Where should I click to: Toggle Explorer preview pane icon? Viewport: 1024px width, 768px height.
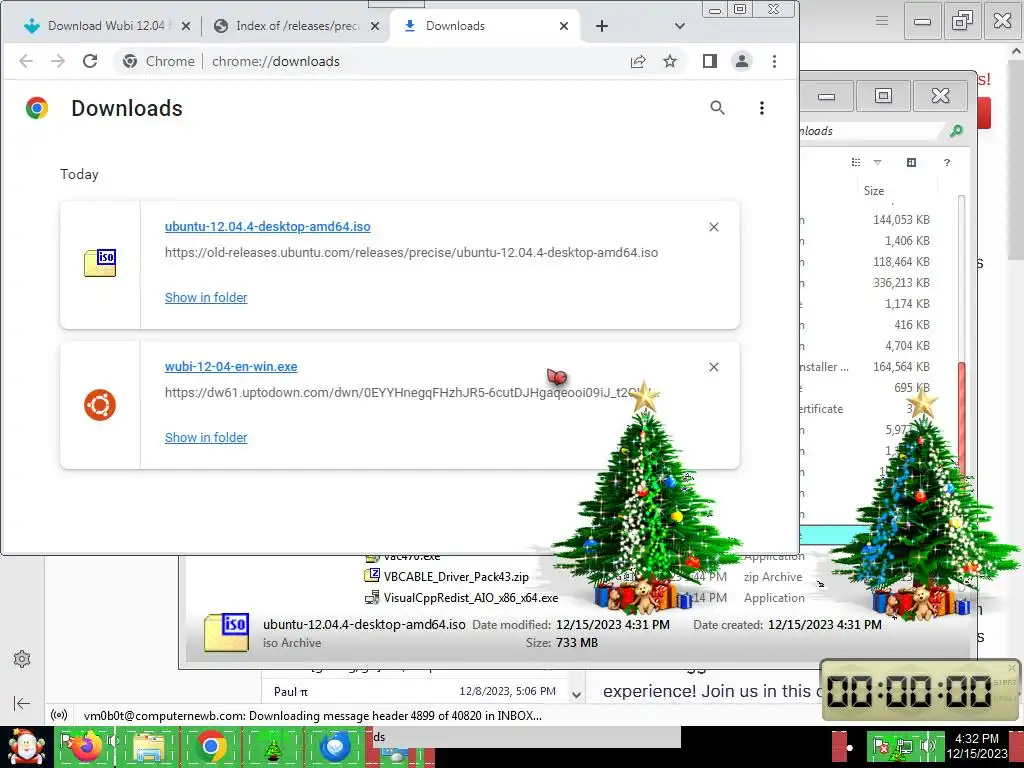912,163
